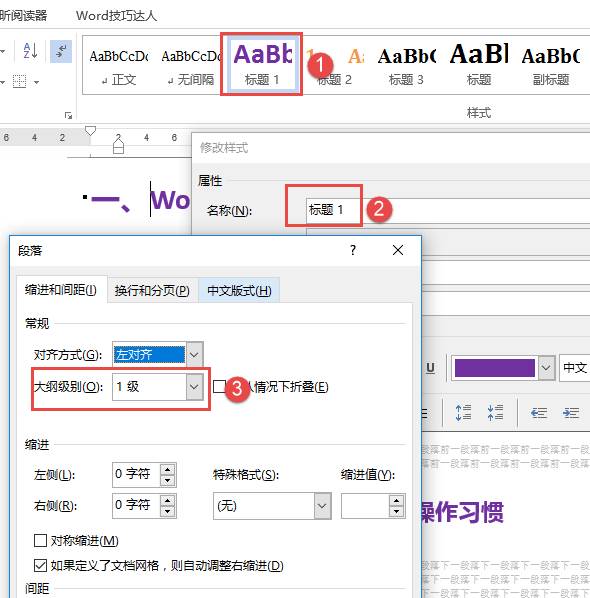The image size is (590, 598).
Task: Open the paragraph settings launcher icon
Action: tap(69, 115)
